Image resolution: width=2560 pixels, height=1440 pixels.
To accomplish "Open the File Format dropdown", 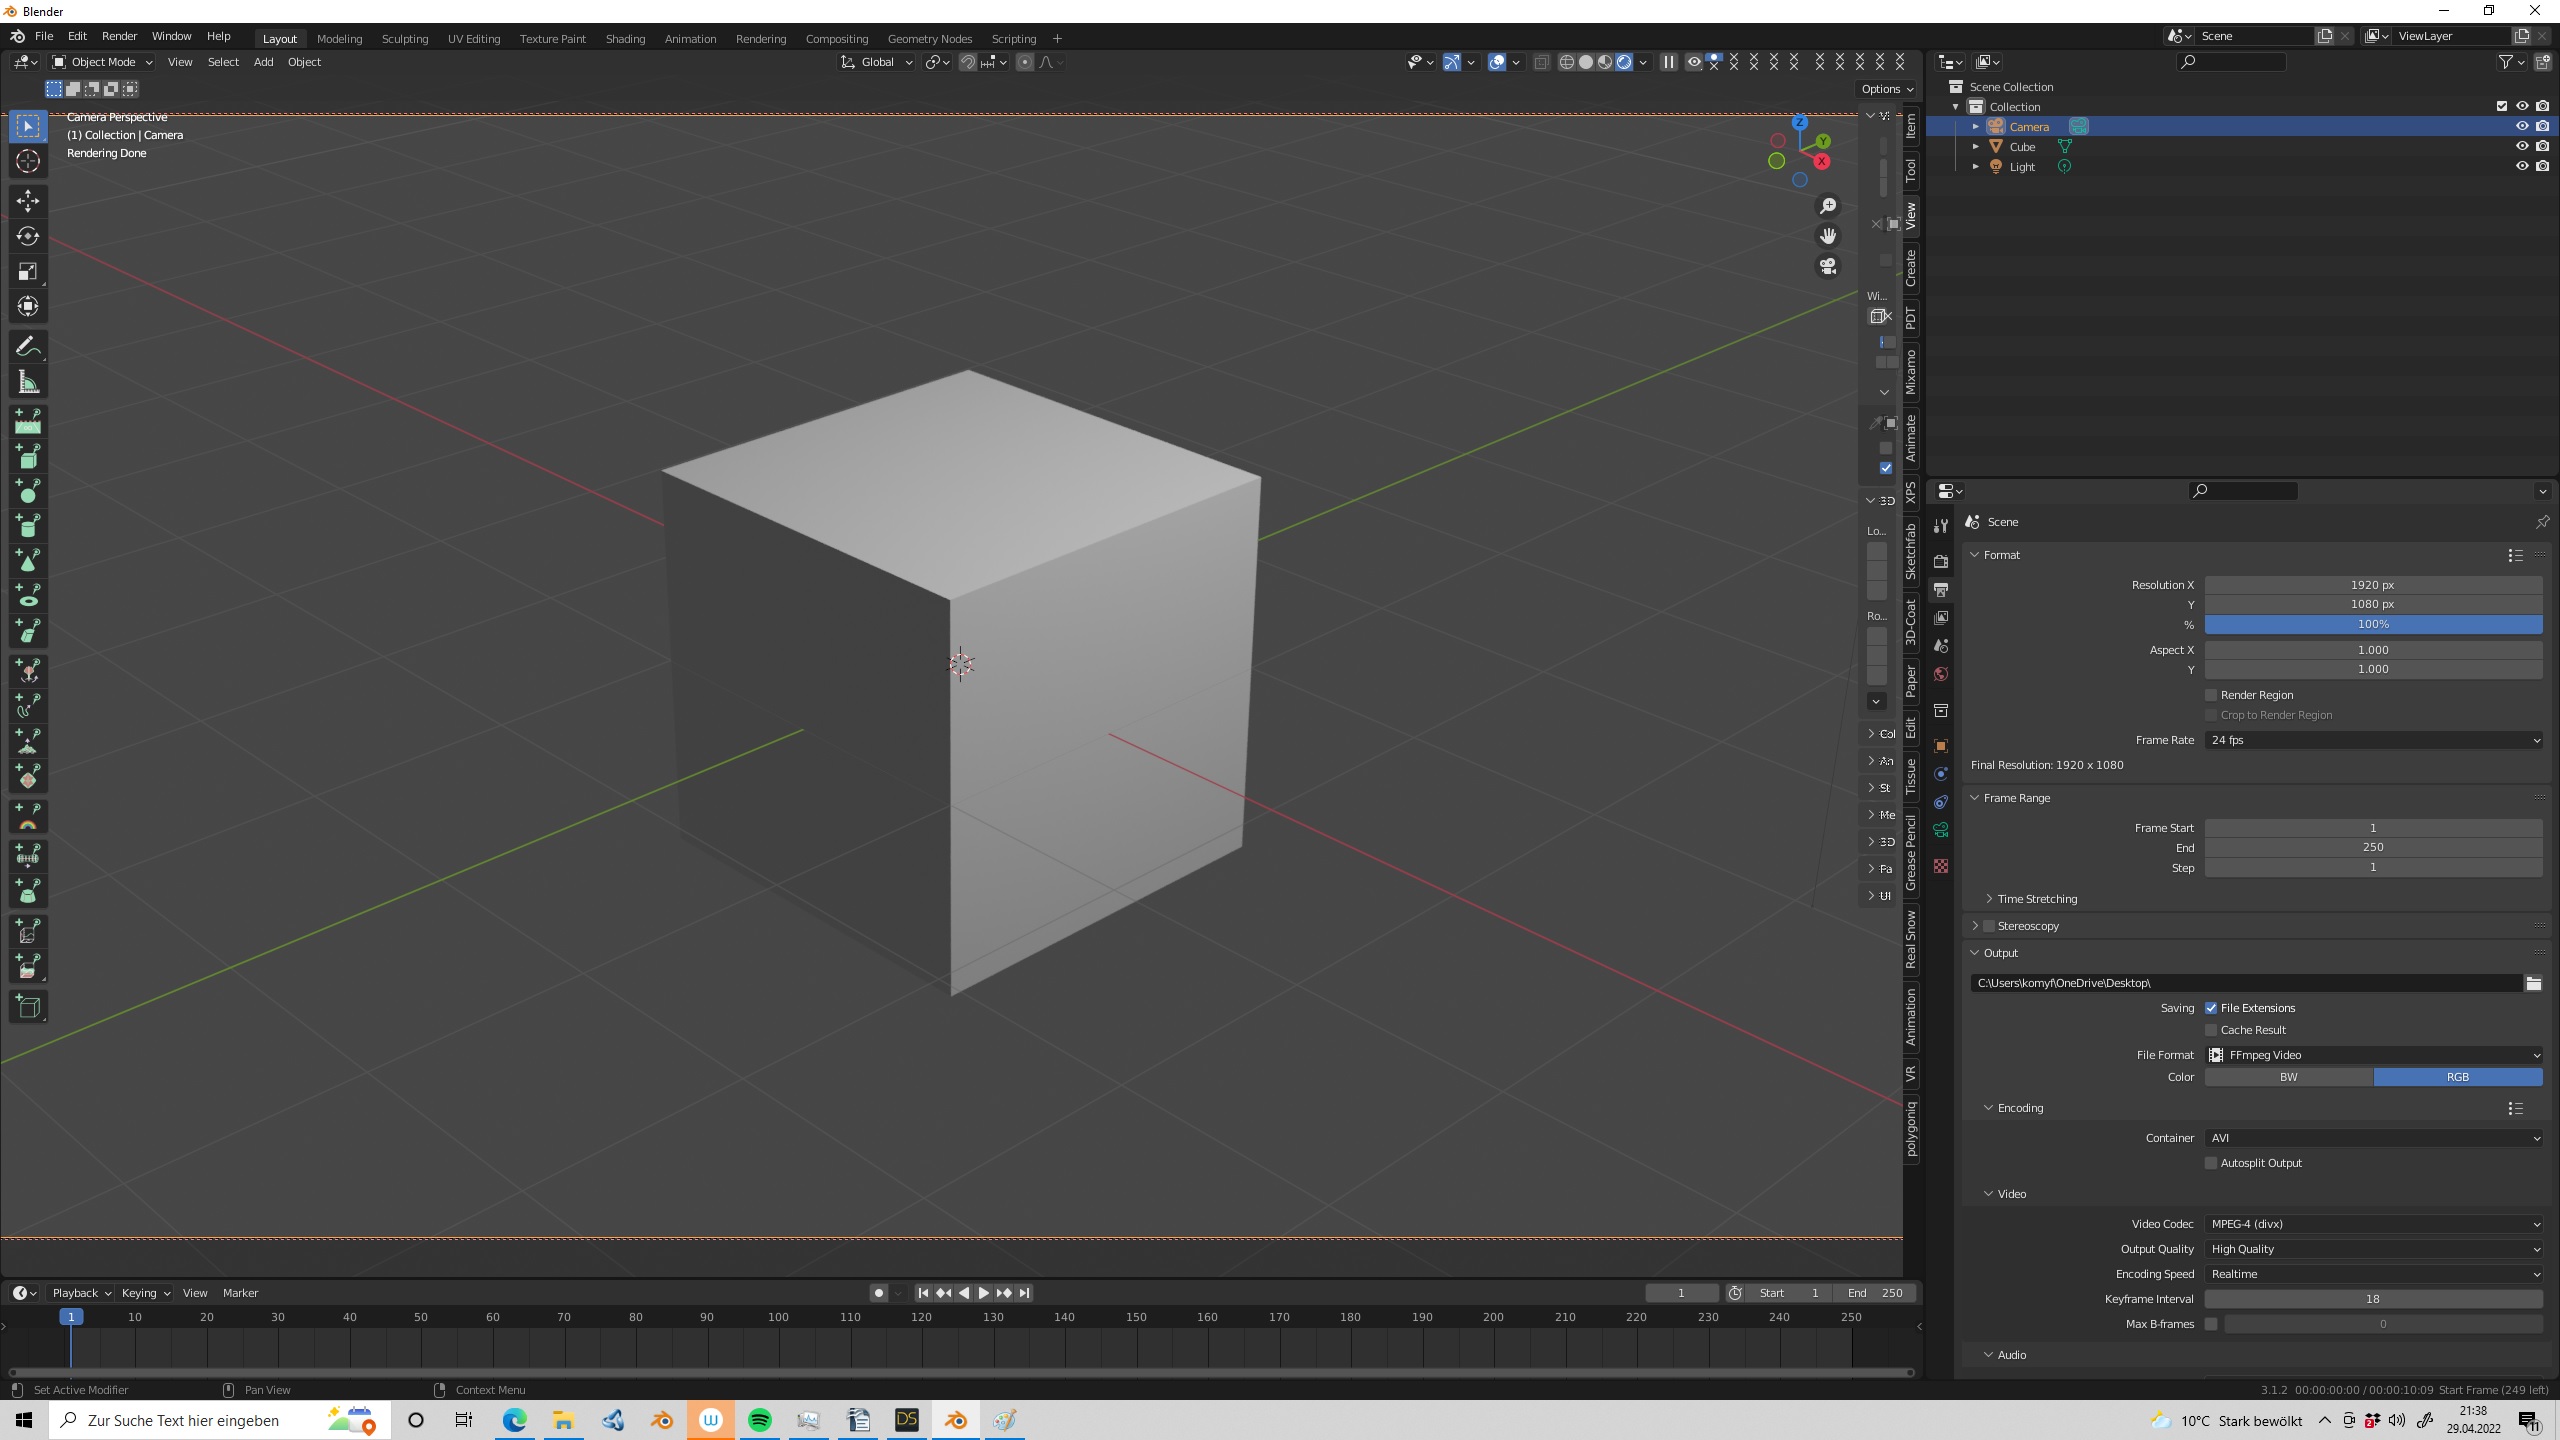I will coord(2373,1055).
